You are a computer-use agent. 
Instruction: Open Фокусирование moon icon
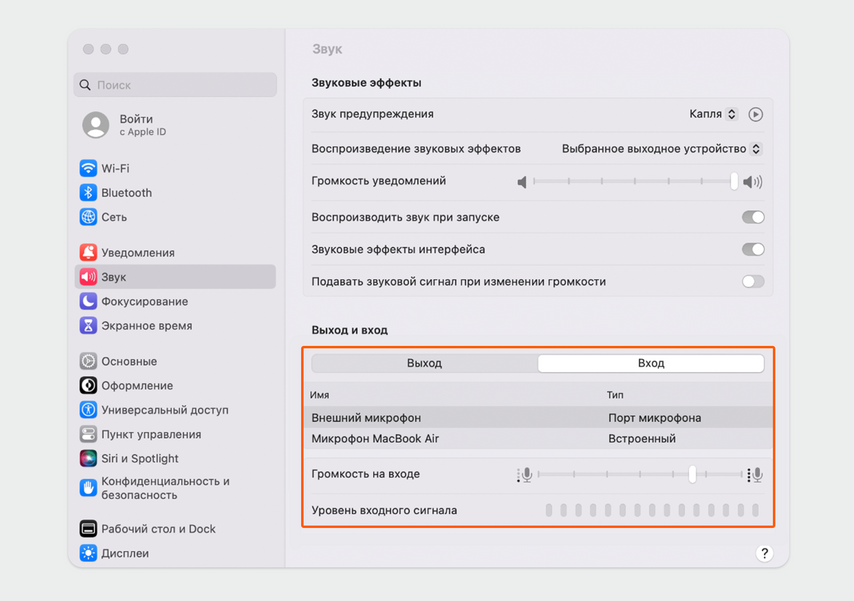pos(88,301)
